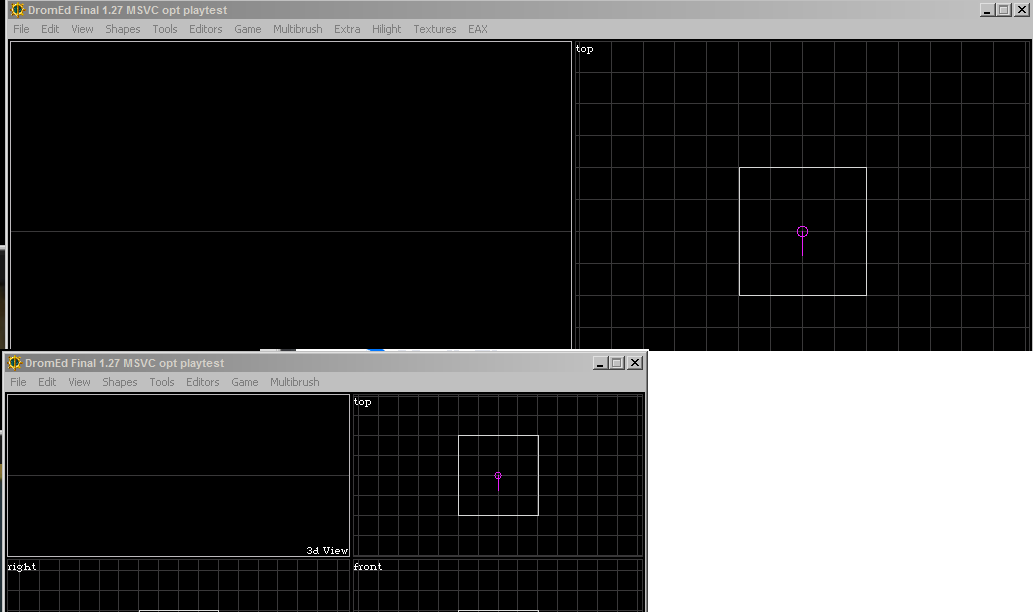This screenshot has height=612, width=1033.
Task: Open the EAX menu
Action: coord(478,29)
